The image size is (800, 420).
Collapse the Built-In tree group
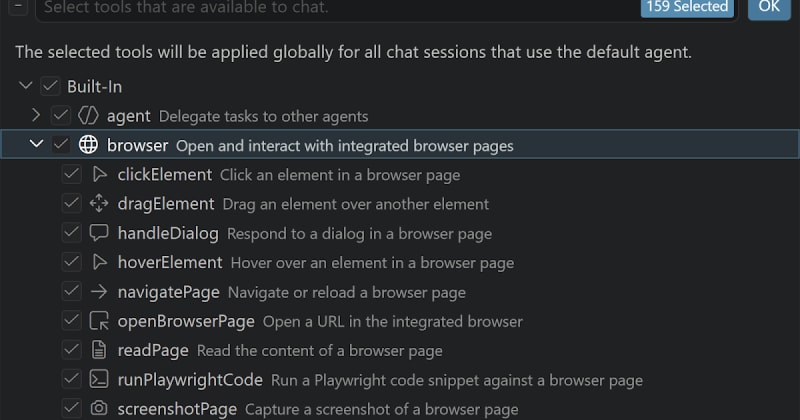point(26,87)
